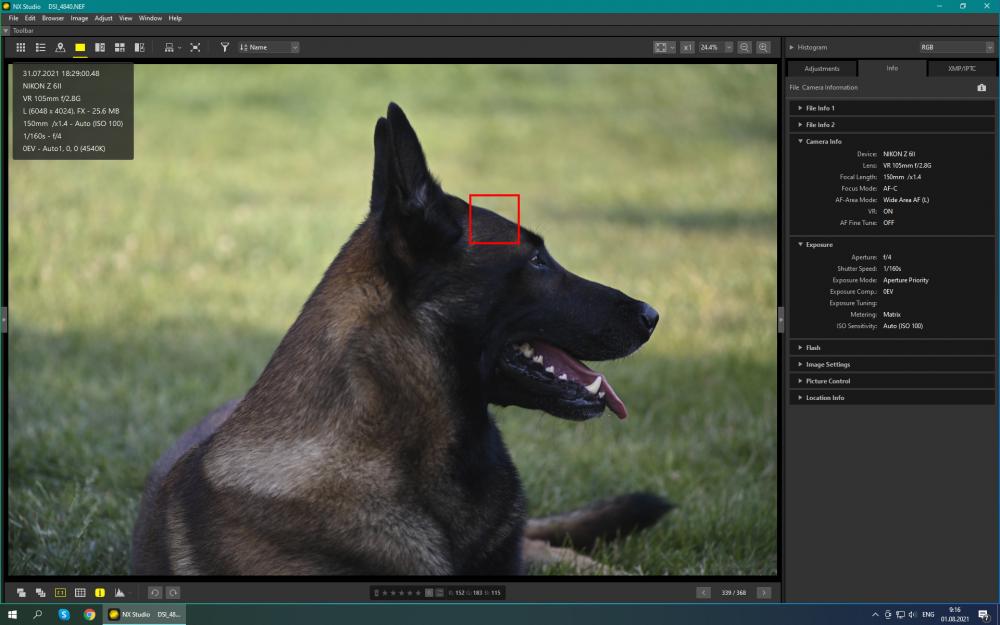1000x625 pixels.
Task: Go to the next image
Action: tap(763, 592)
